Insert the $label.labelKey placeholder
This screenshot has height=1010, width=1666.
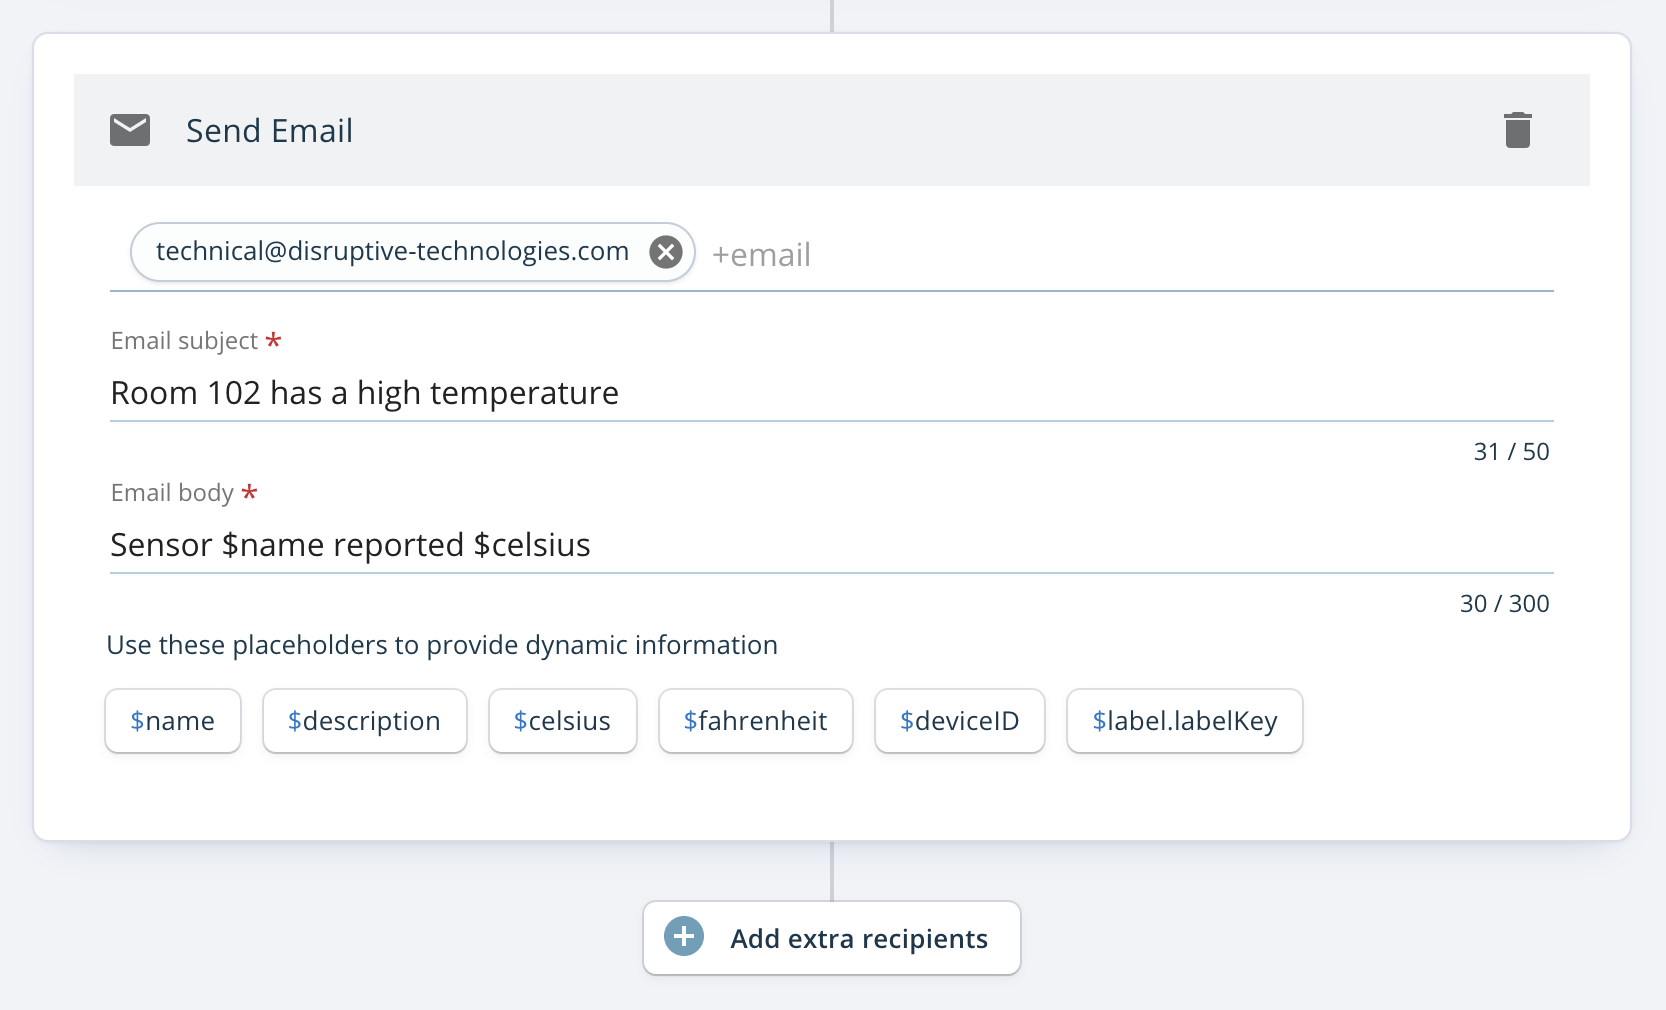(1185, 721)
